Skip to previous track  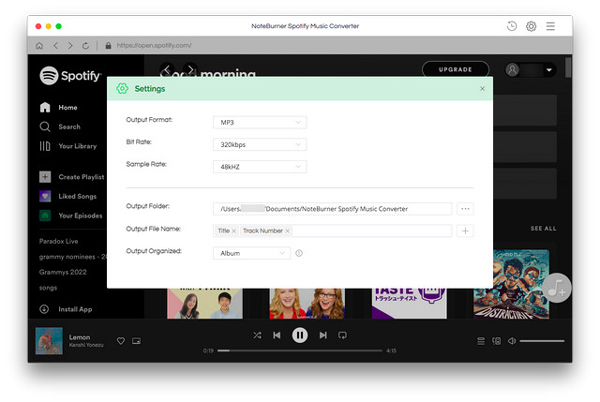click(x=277, y=335)
